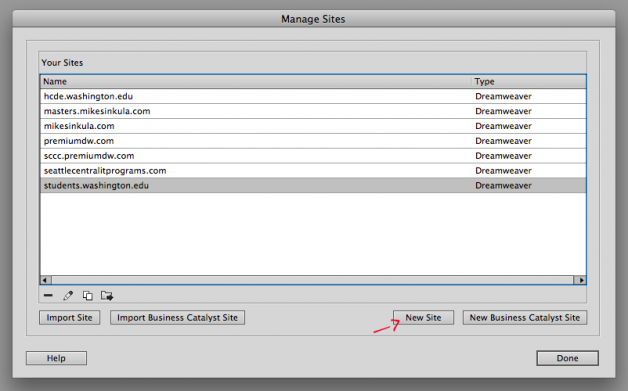
Task: Create a New Site
Action: 423,318
